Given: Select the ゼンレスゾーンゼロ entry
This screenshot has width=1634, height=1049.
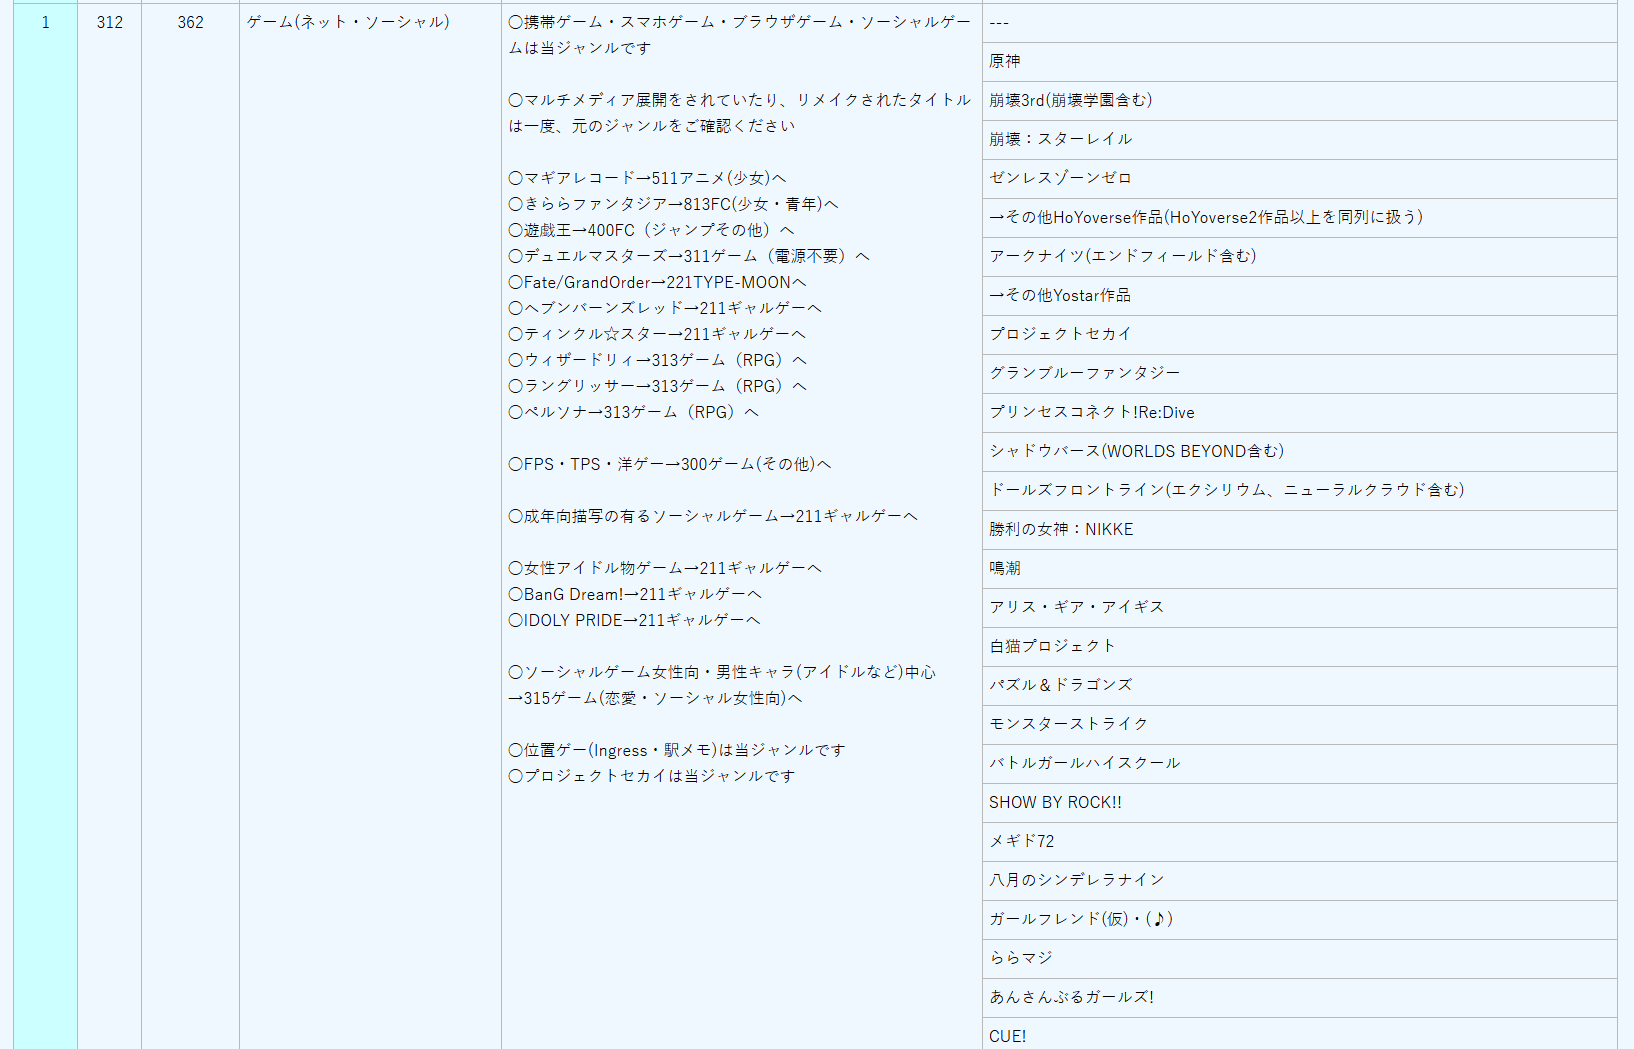Looking at the screenshot, I should point(1299,178).
